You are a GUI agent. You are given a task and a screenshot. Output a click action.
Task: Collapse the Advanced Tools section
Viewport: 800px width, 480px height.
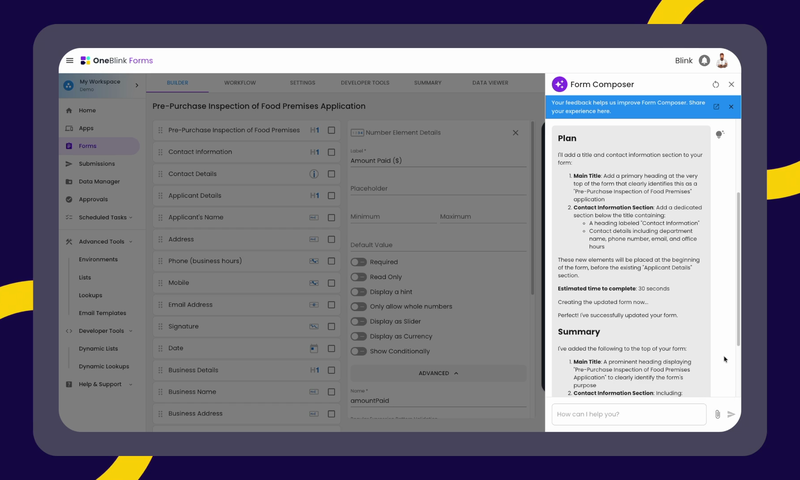click(131, 242)
